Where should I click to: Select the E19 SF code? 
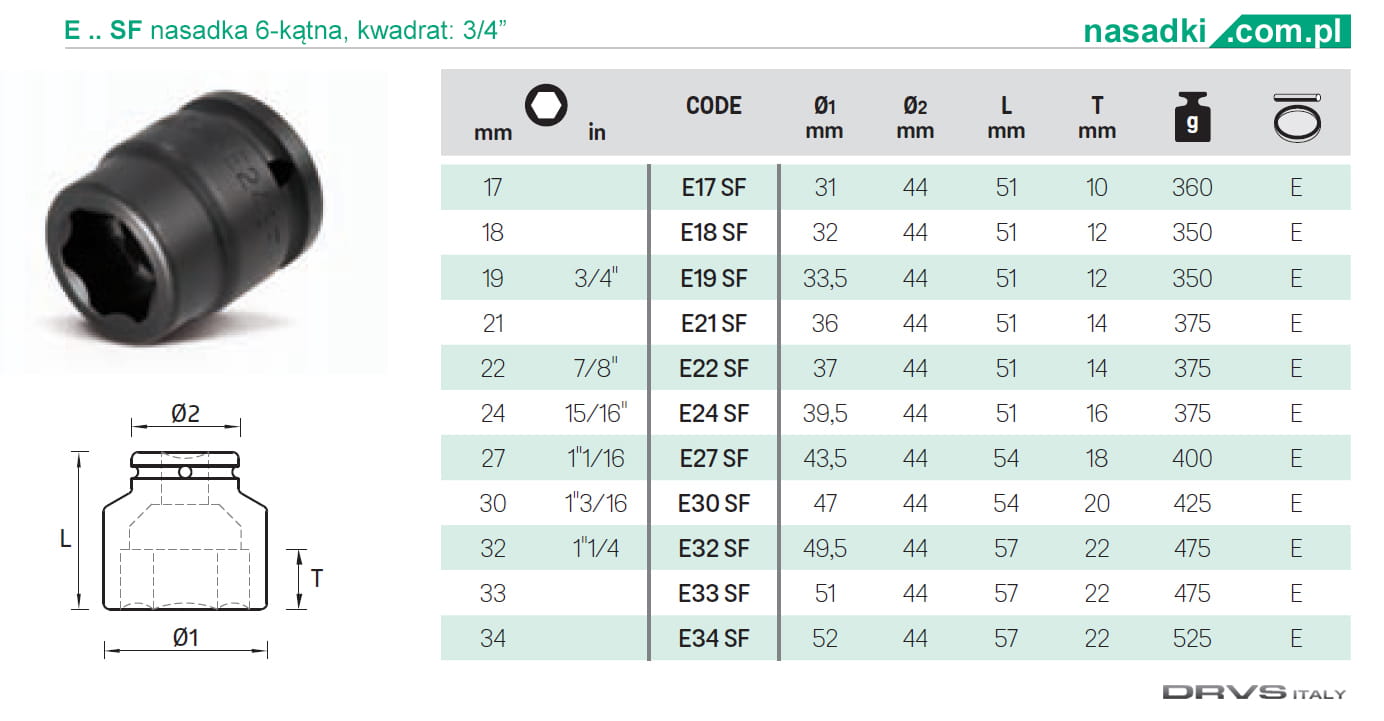click(713, 278)
